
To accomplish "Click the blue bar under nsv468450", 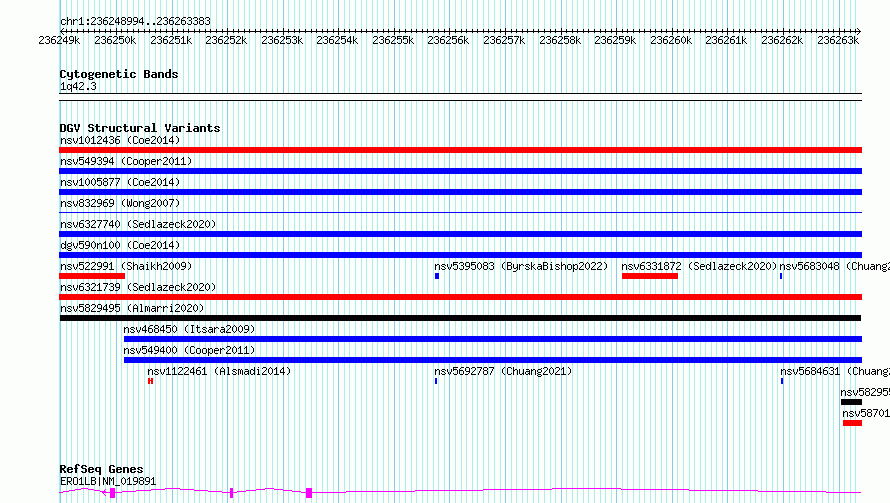I will click(x=493, y=339).
